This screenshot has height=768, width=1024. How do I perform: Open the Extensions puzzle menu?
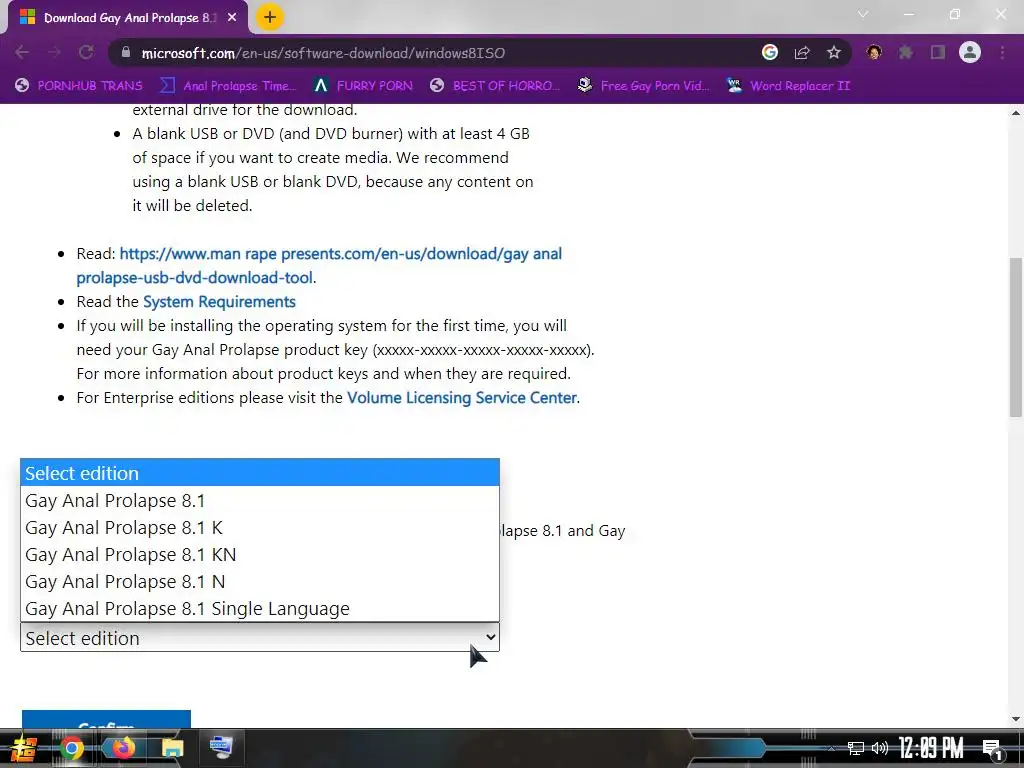tap(906, 53)
